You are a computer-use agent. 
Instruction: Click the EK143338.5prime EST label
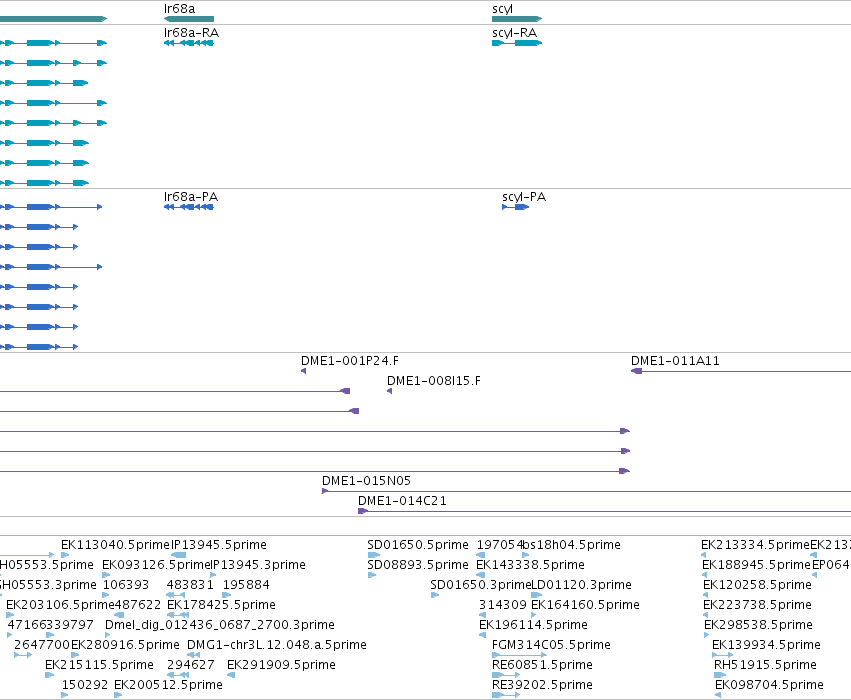click(x=530, y=564)
